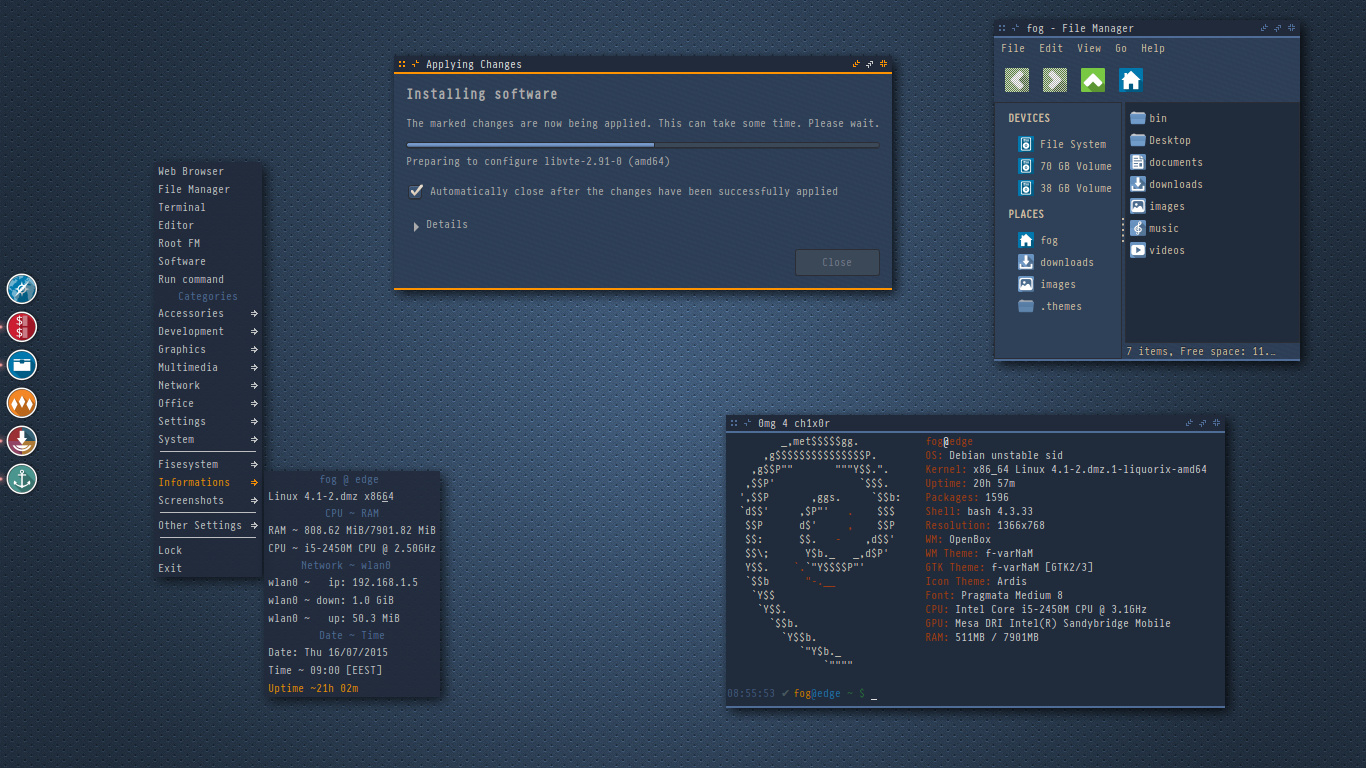Click the forward arrow in File Manager toolbar

(x=1055, y=80)
